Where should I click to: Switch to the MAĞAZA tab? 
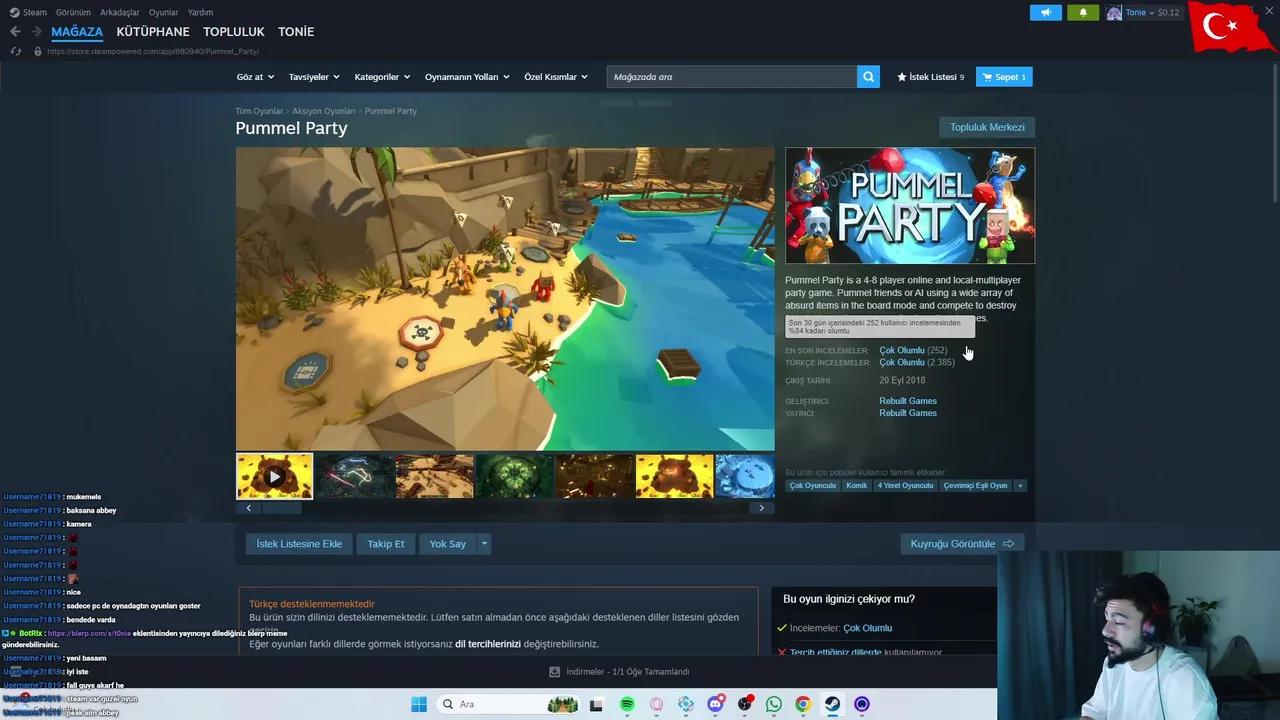(77, 32)
